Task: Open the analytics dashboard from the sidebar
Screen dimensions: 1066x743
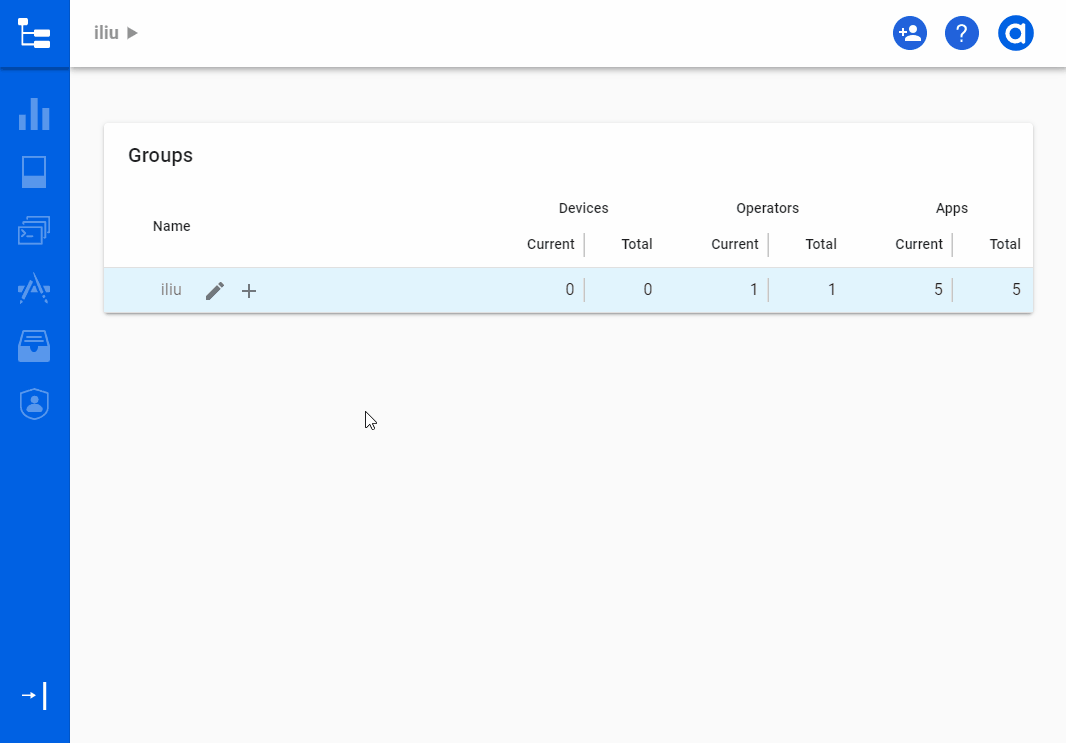Action: [x=34, y=115]
